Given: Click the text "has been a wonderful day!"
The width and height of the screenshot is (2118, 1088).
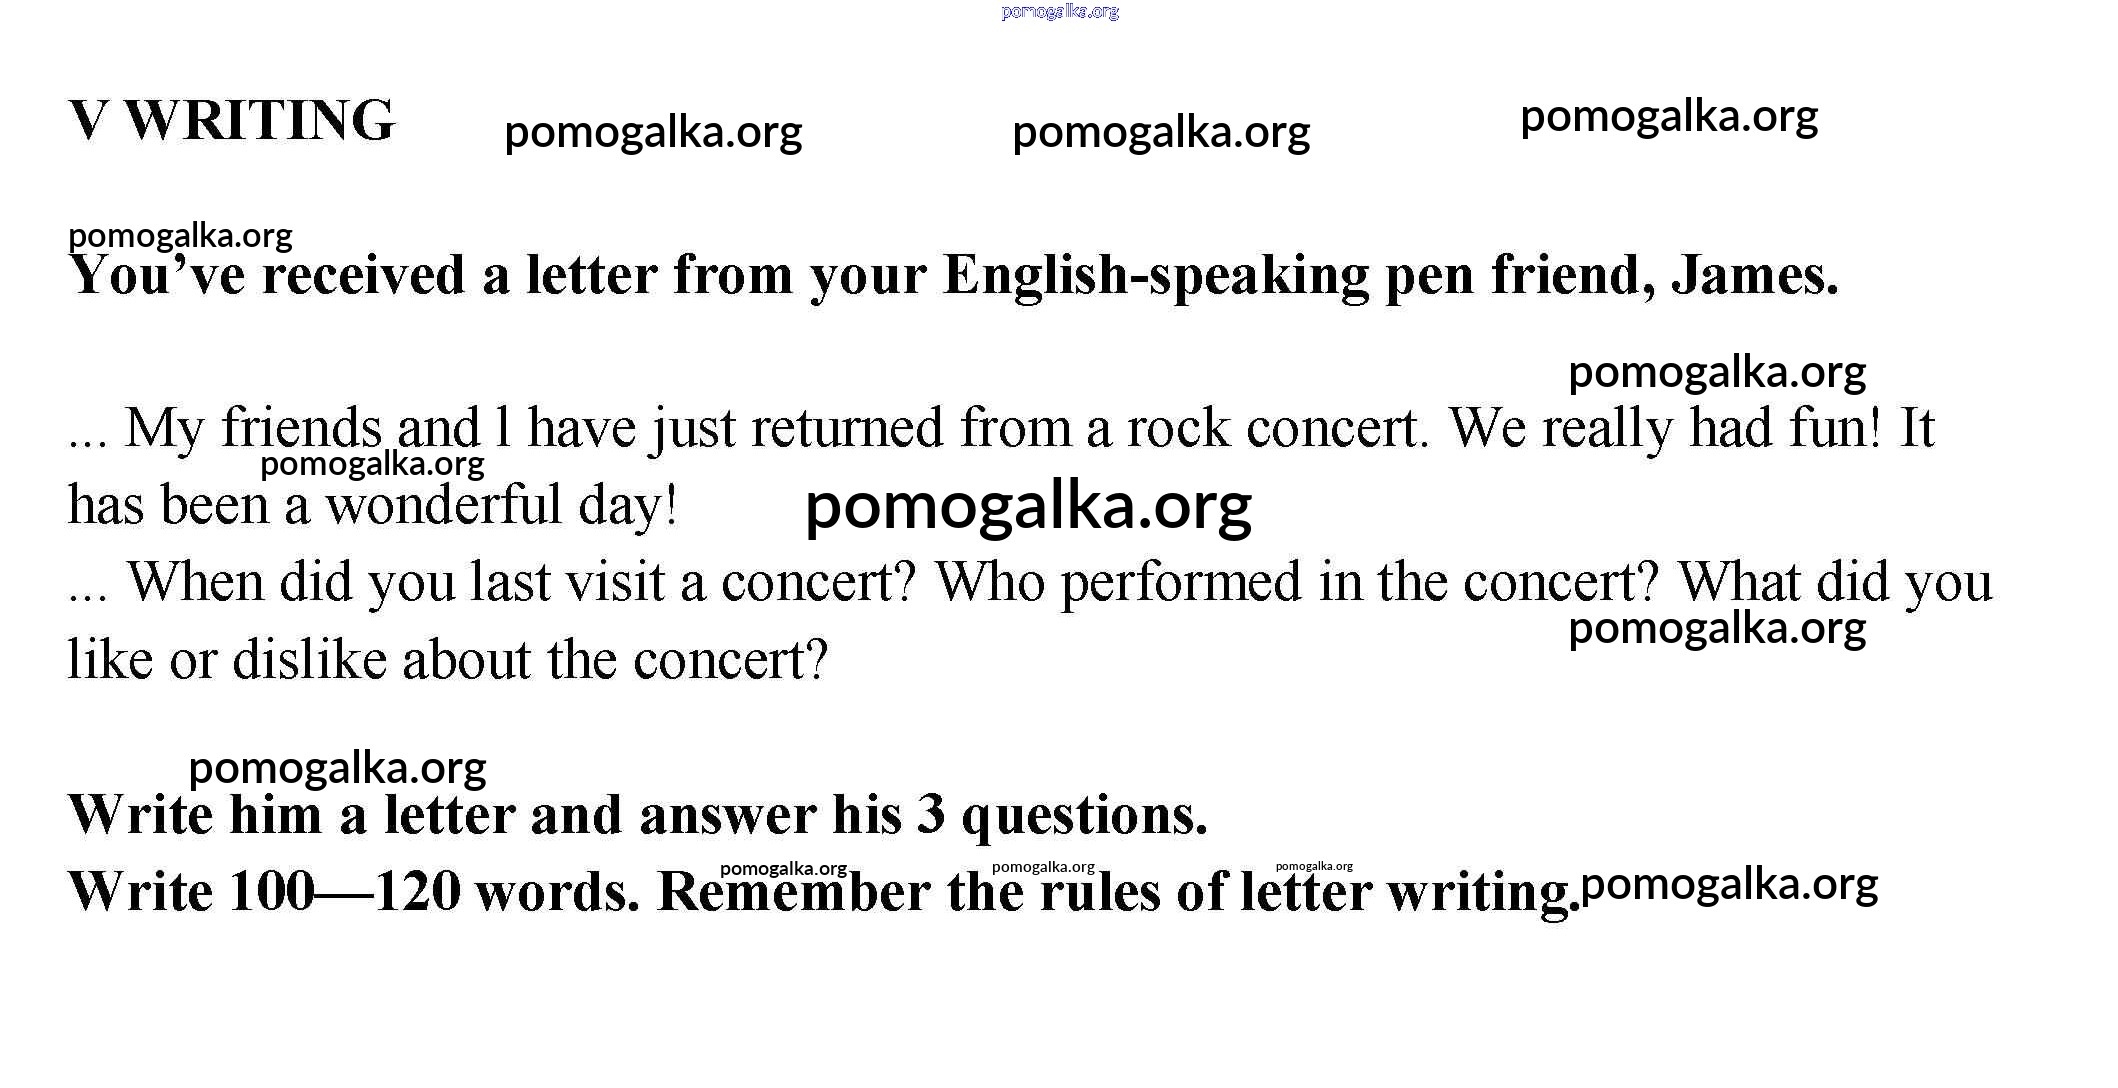Looking at the screenshot, I should 372,505.
